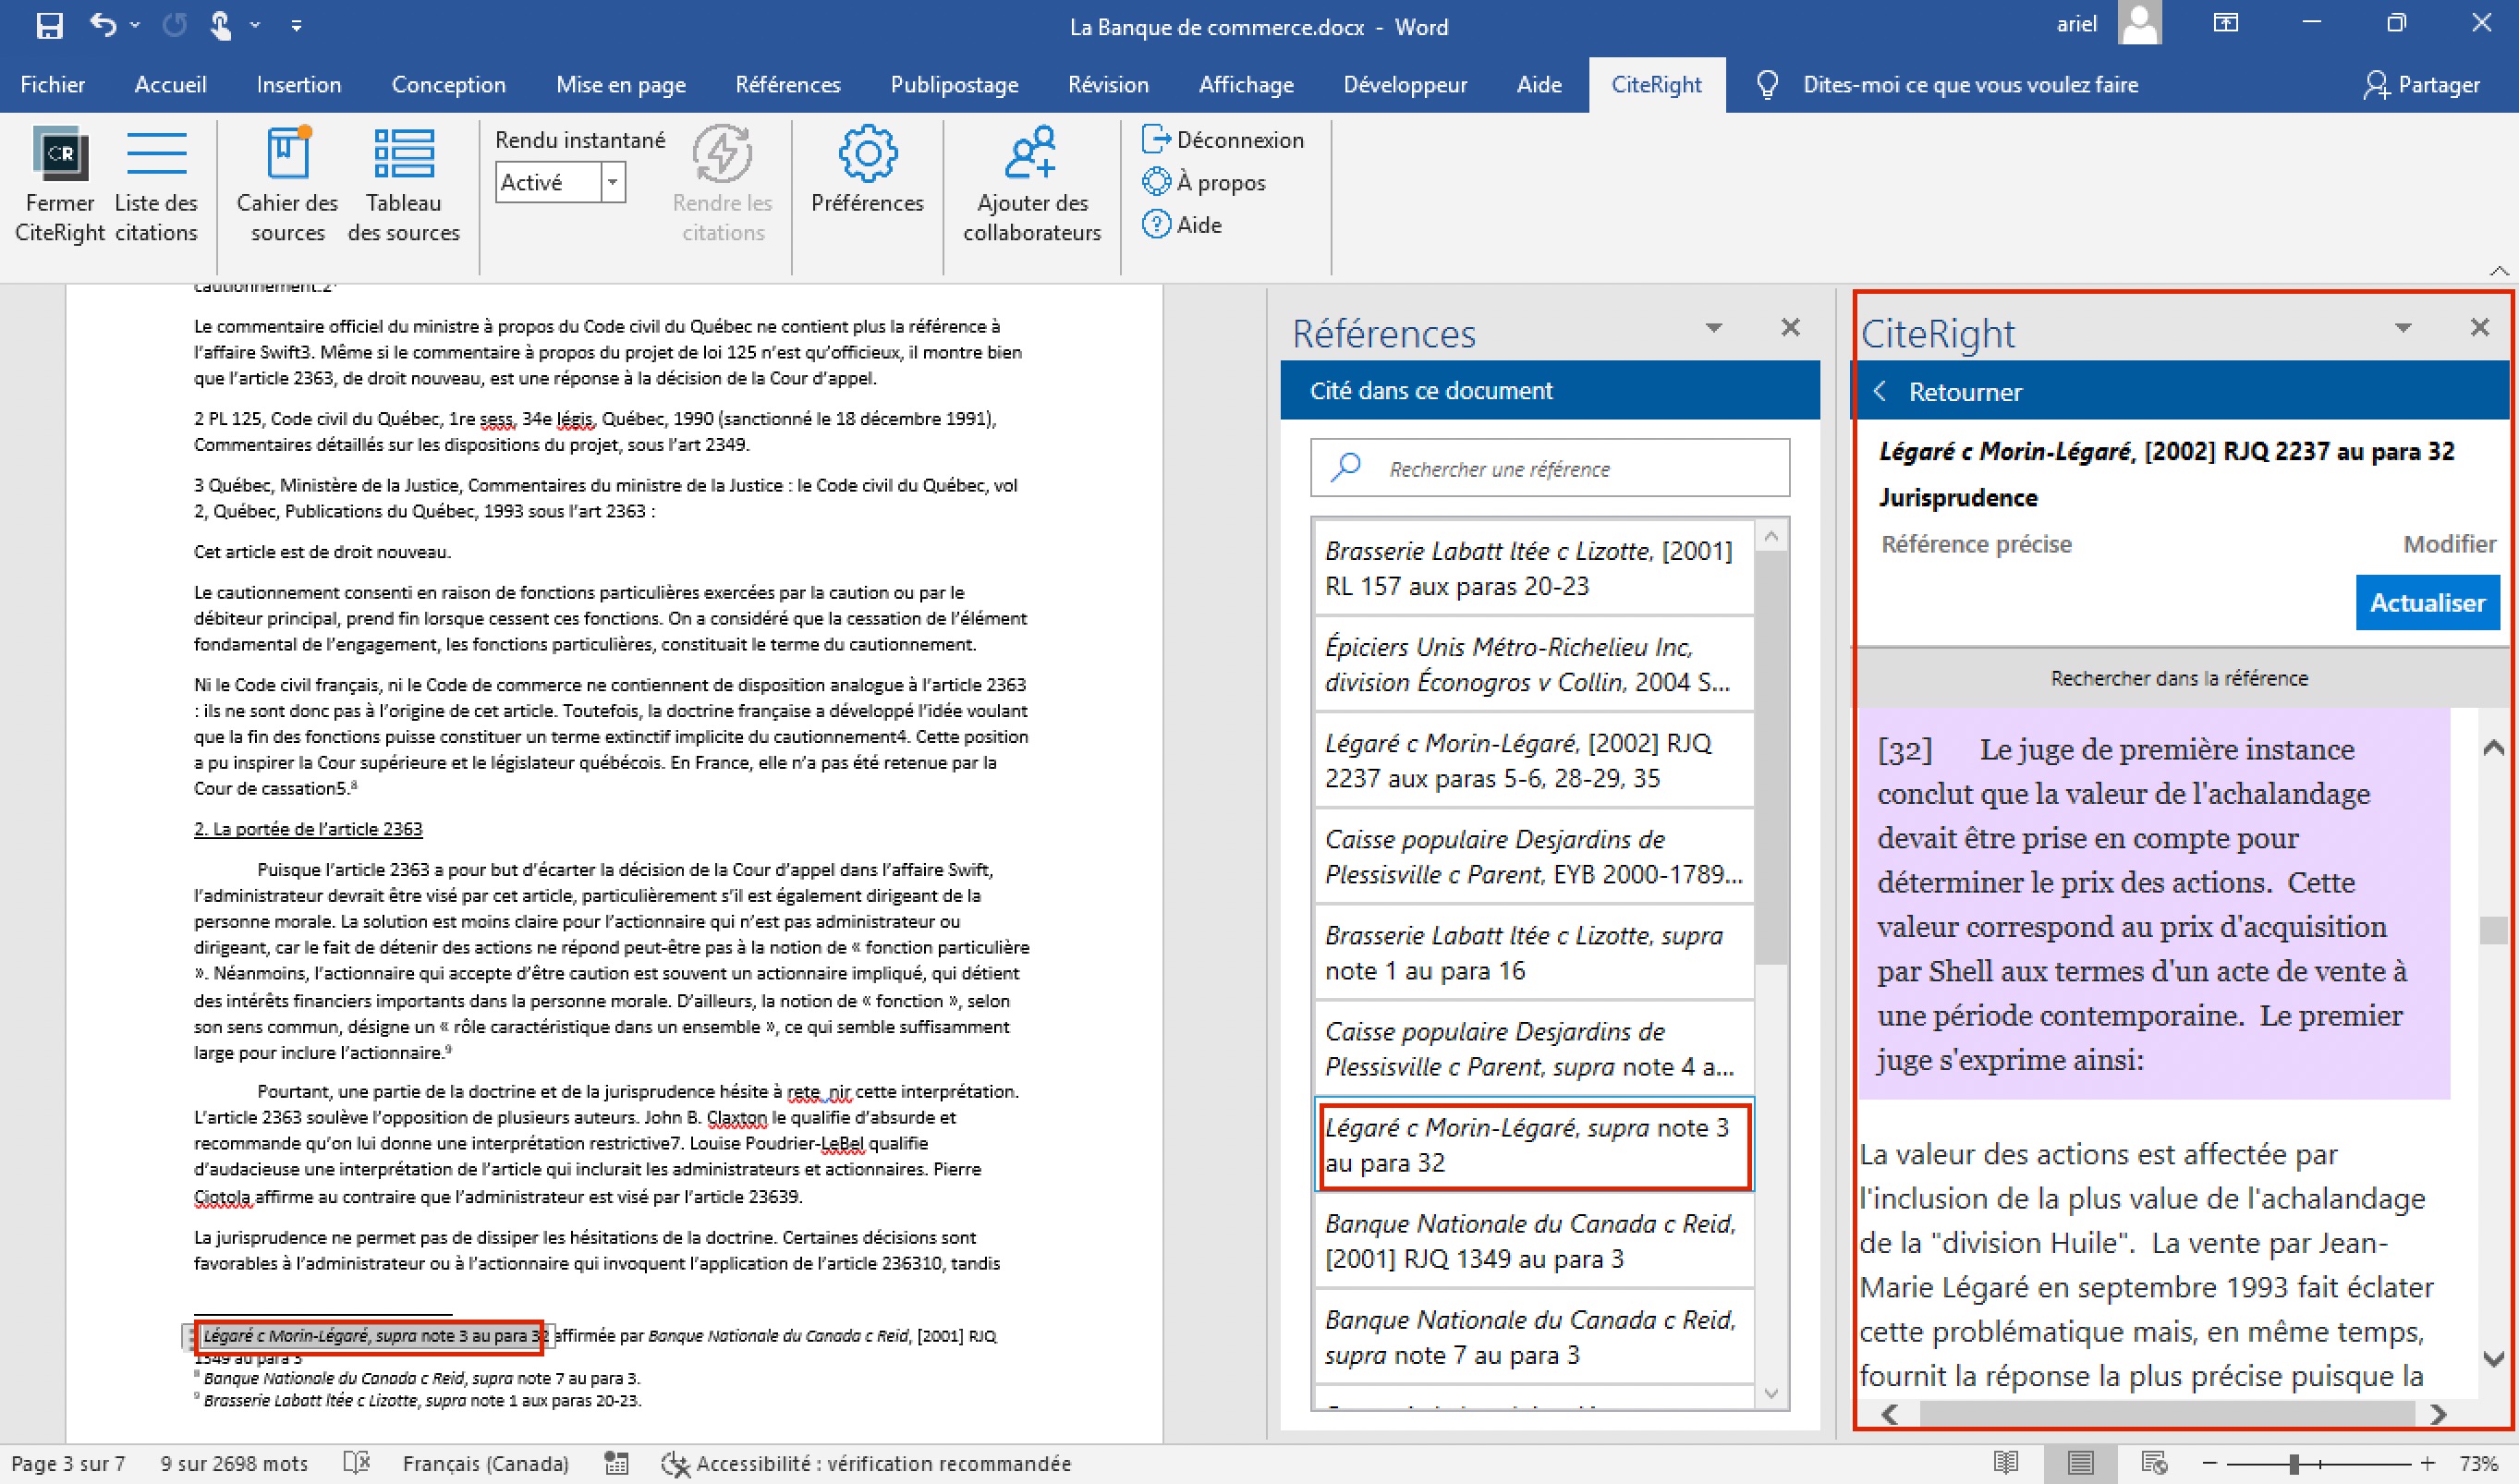Open CiteRight Préférences gear
Viewport: 2519px width, 1484px height.
[867, 170]
